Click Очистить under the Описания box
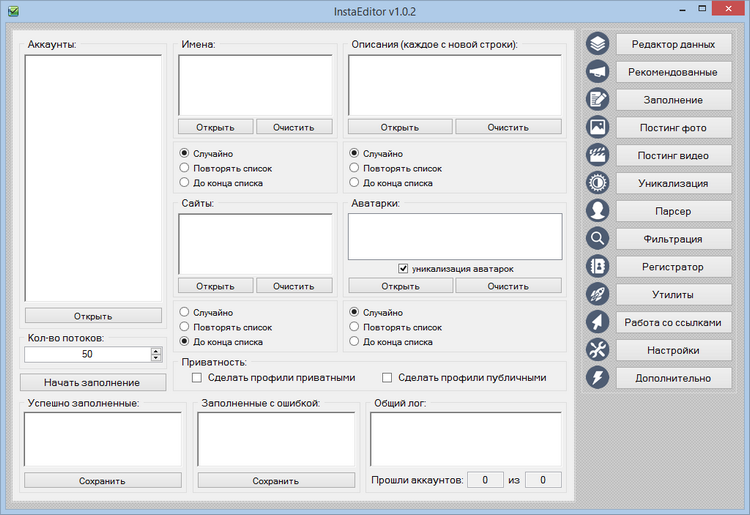 508,127
